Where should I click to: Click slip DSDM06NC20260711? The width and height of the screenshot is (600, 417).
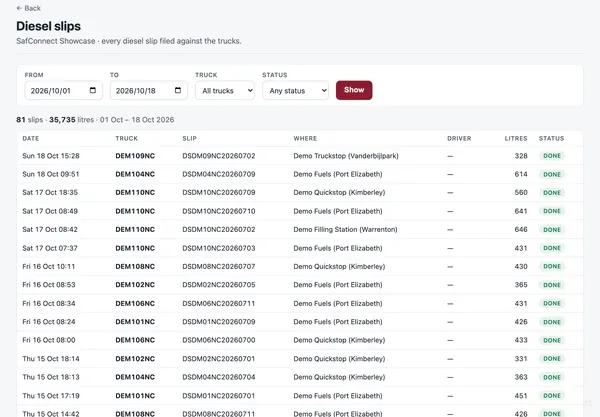click(219, 303)
